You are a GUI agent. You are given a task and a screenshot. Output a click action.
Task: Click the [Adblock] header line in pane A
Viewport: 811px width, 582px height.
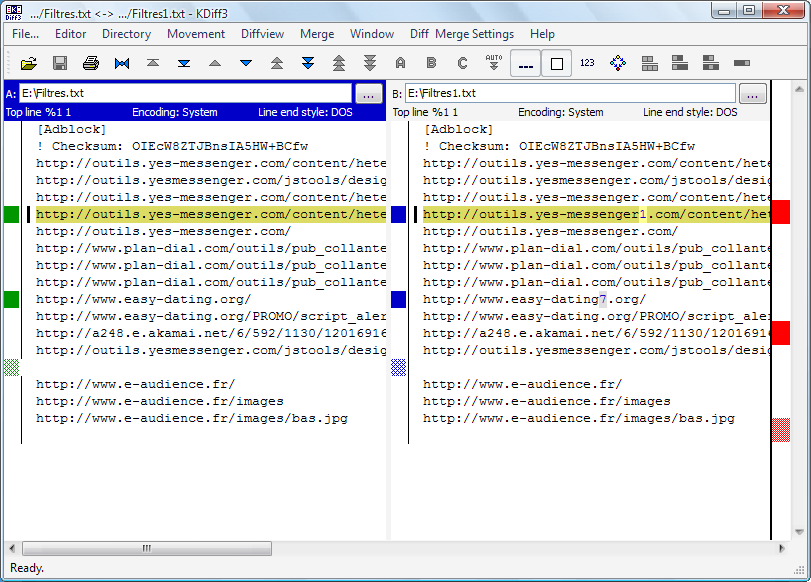pyautogui.click(x=71, y=129)
